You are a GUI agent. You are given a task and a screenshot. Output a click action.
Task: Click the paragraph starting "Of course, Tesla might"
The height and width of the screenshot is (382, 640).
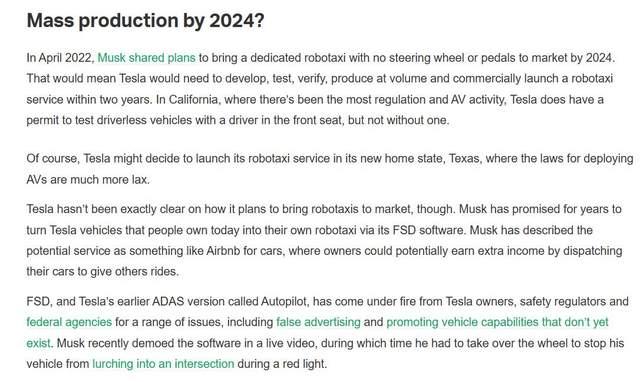coord(330,169)
